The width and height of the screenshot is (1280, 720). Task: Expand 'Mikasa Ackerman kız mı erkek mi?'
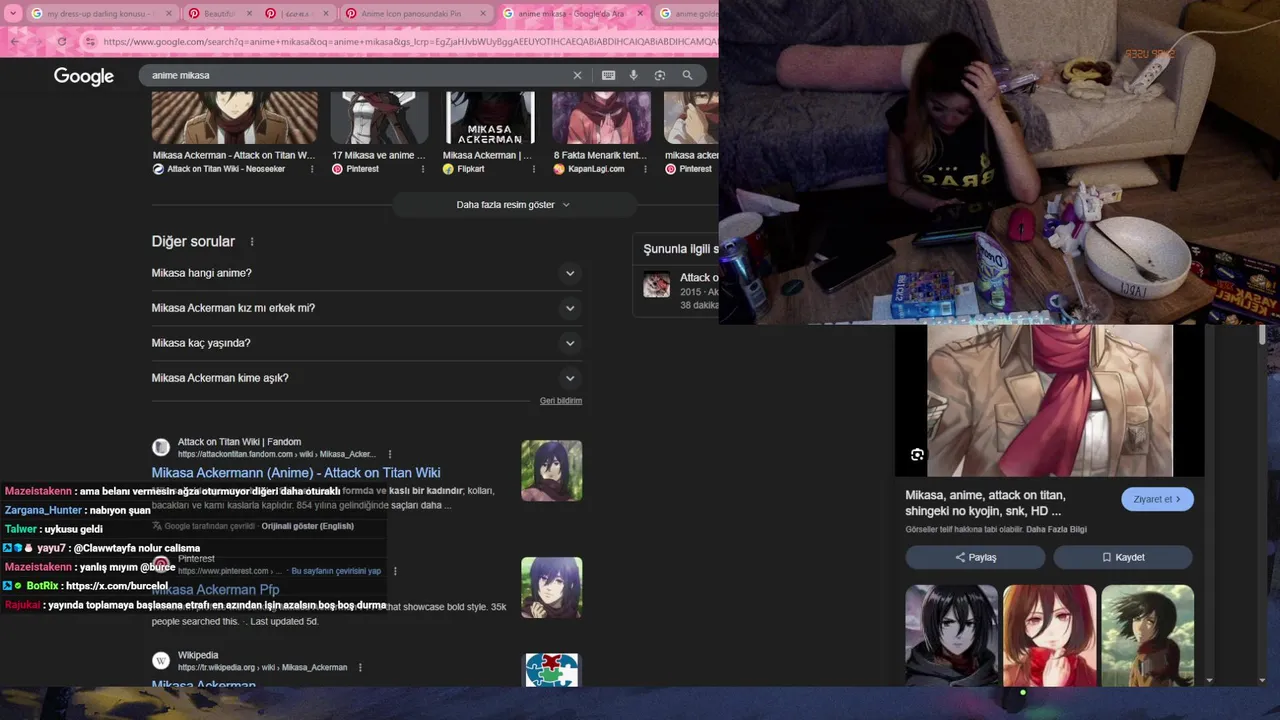click(367, 308)
